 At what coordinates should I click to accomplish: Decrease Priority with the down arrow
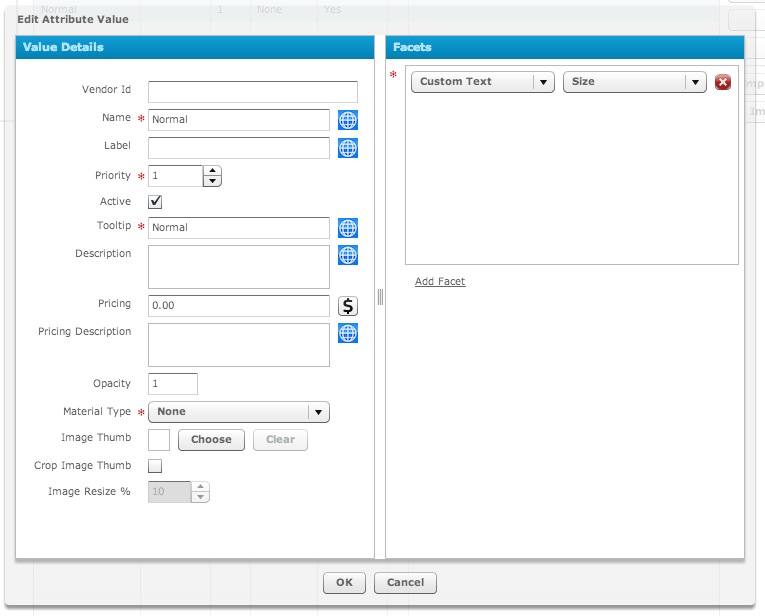click(212, 181)
